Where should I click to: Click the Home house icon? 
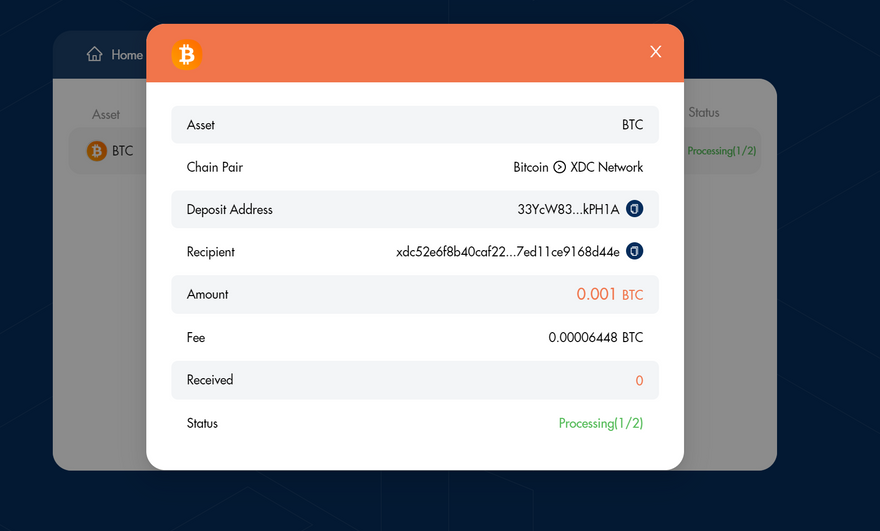(x=95, y=55)
